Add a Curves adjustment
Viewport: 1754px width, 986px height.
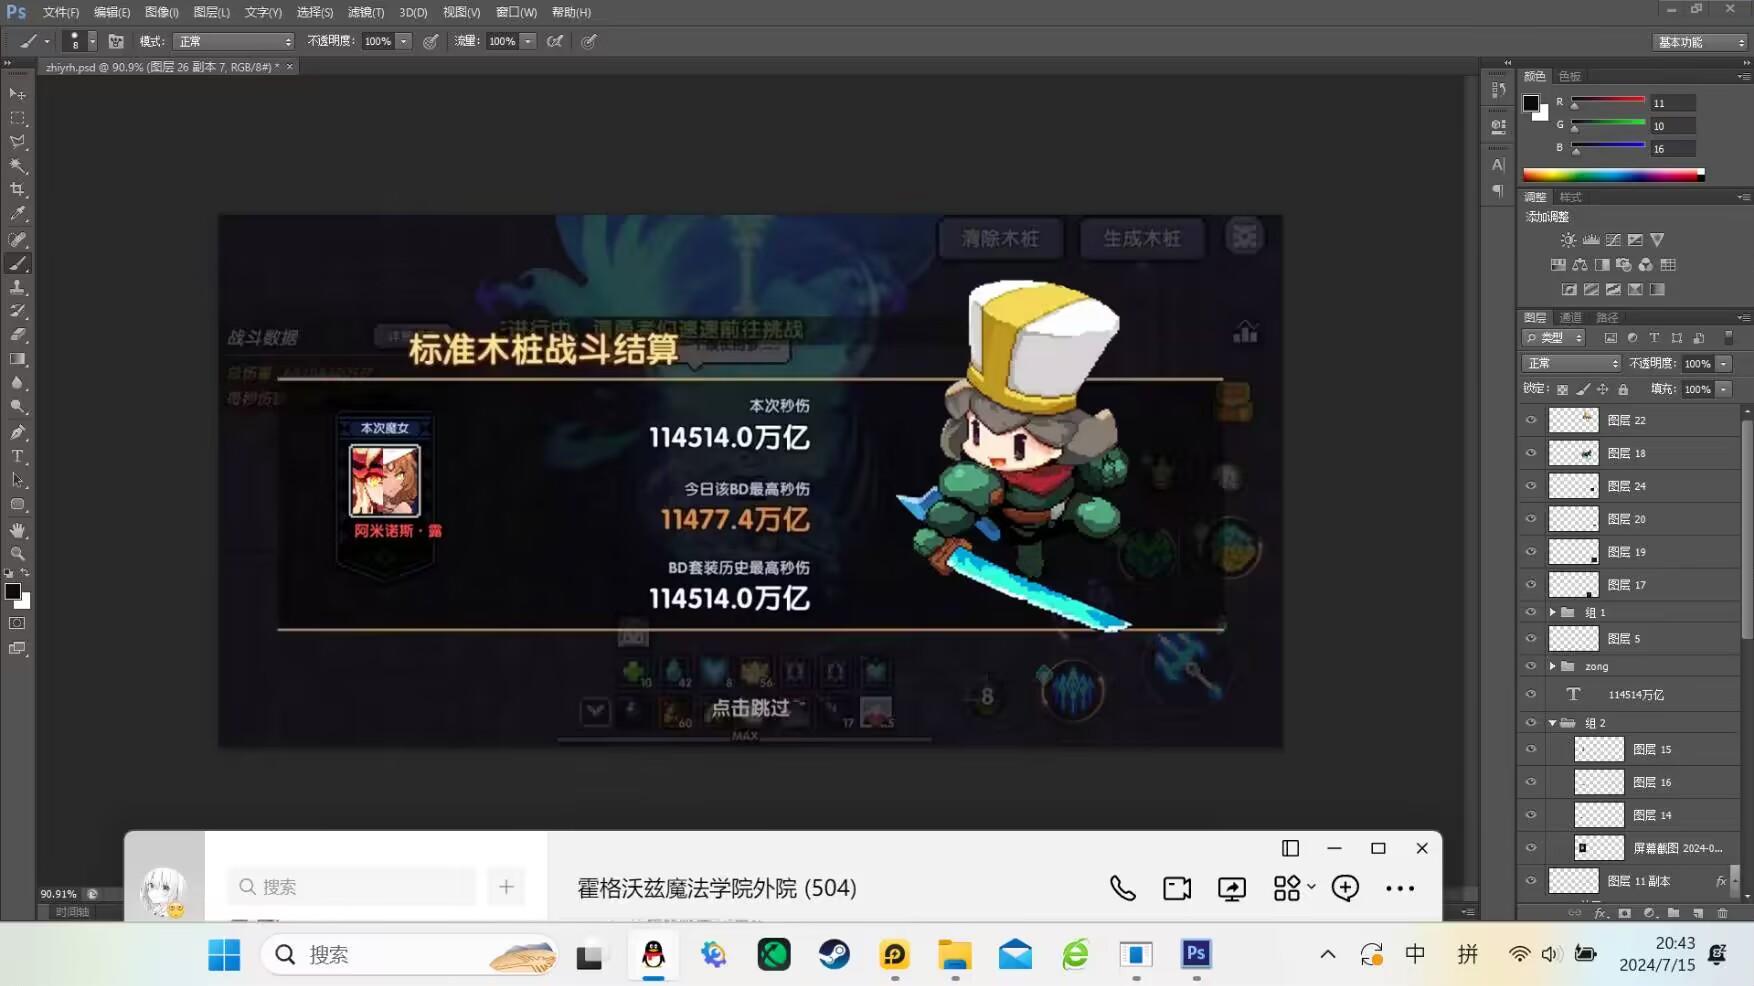click(1613, 240)
